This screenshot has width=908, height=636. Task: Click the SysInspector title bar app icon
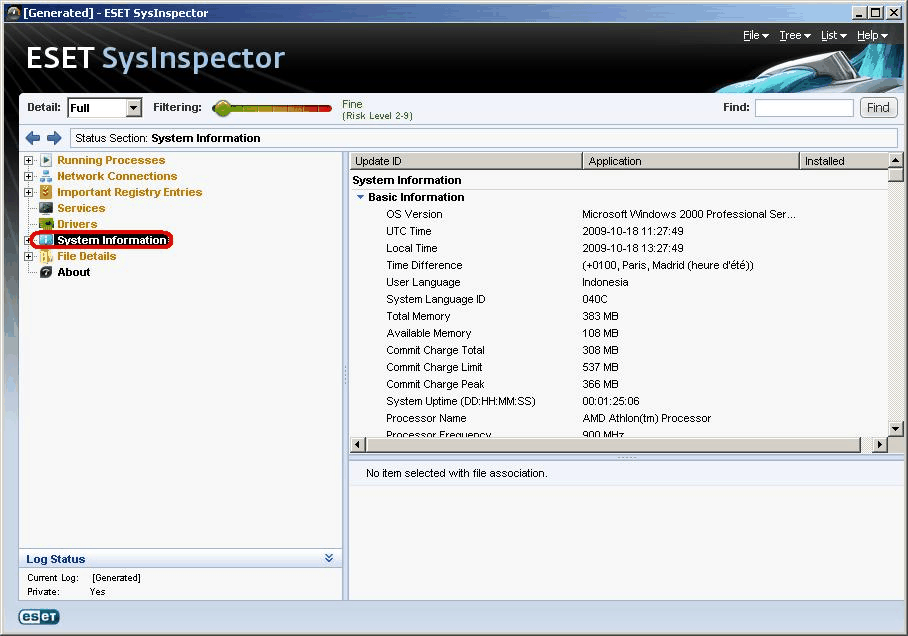[x=13, y=13]
